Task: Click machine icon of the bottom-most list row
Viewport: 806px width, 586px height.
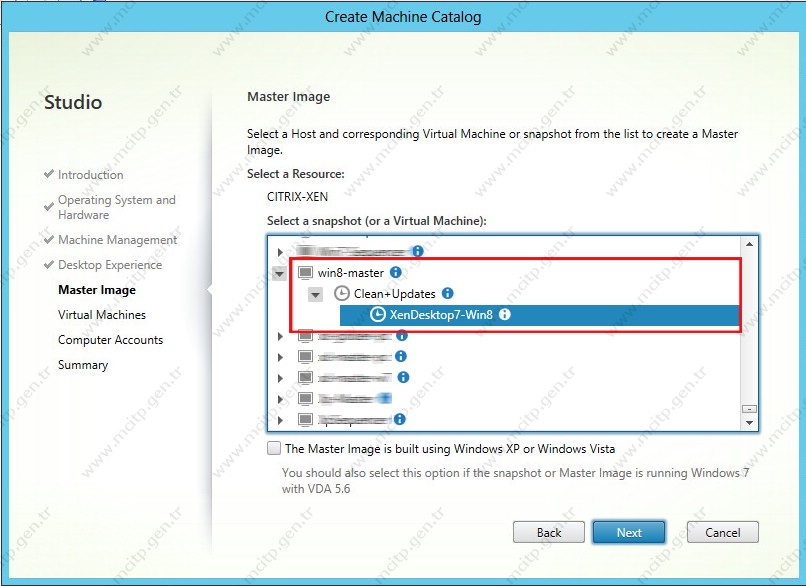Action: click(305, 419)
